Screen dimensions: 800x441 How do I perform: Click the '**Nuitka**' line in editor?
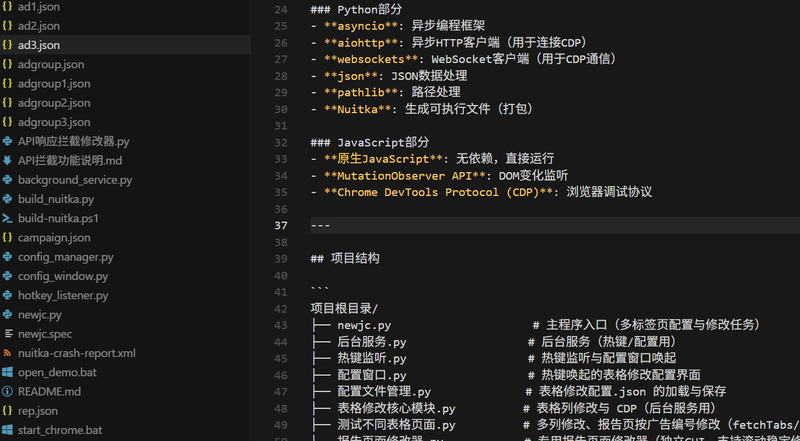pyautogui.click(x=422, y=109)
